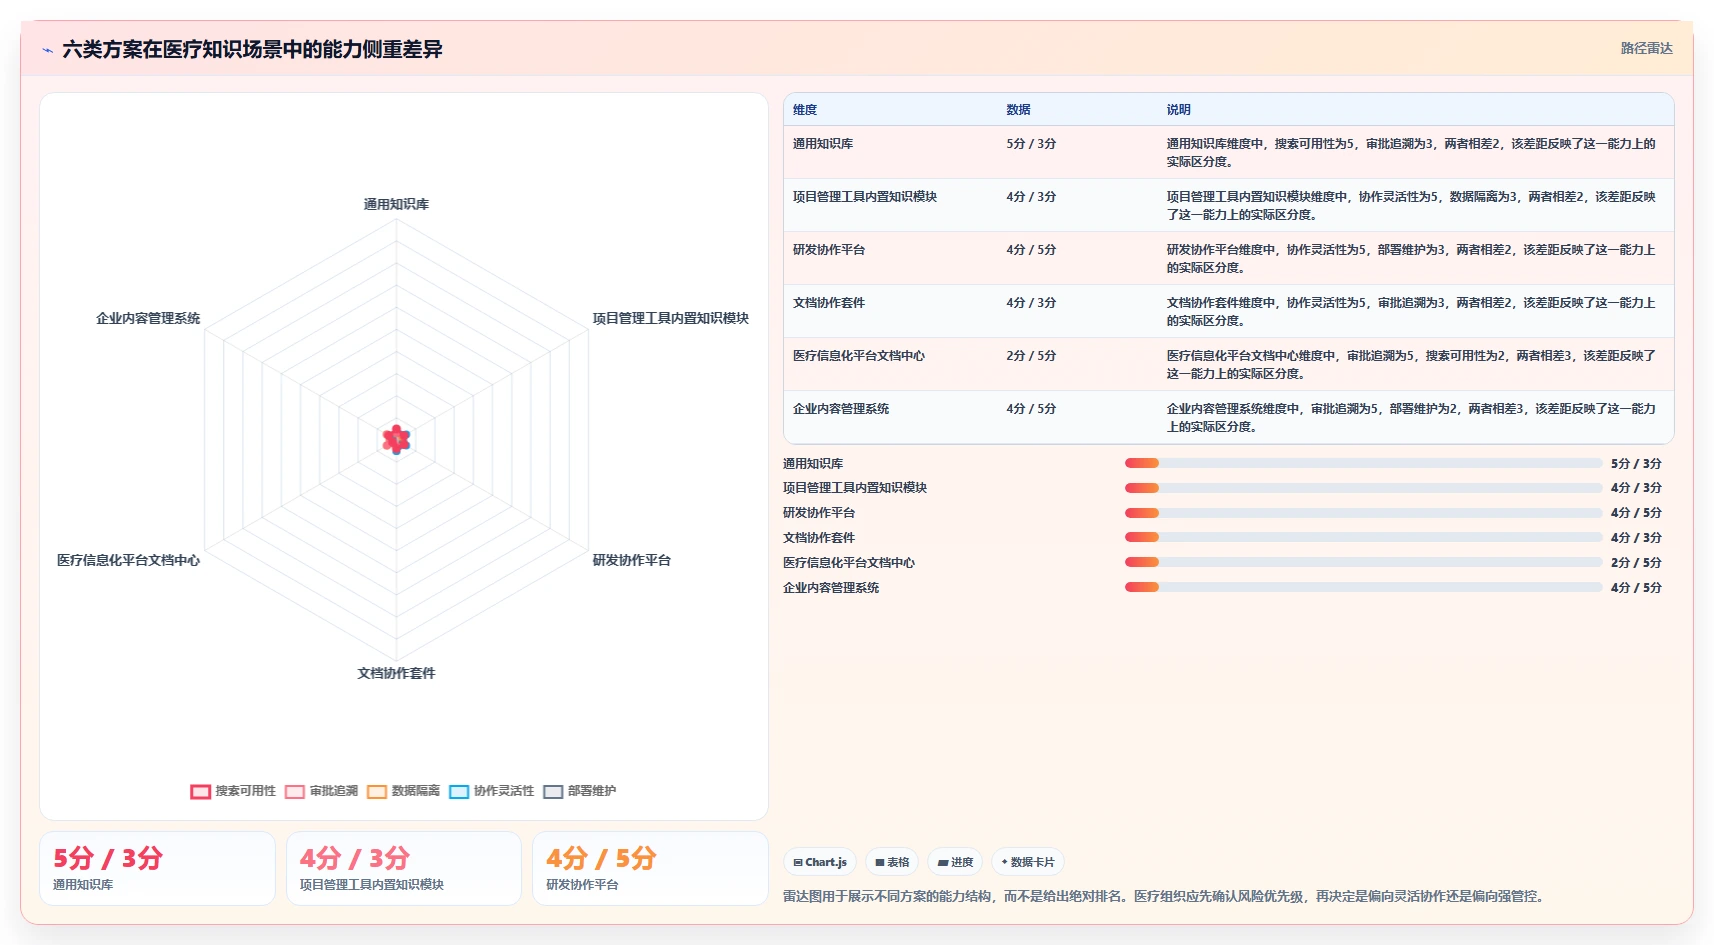Image resolution: width=1714 pixels, height=945 pixels.
Task: Click the 医疗信息化平台文档中心 description in table
Action: (x=1411, y=365)
